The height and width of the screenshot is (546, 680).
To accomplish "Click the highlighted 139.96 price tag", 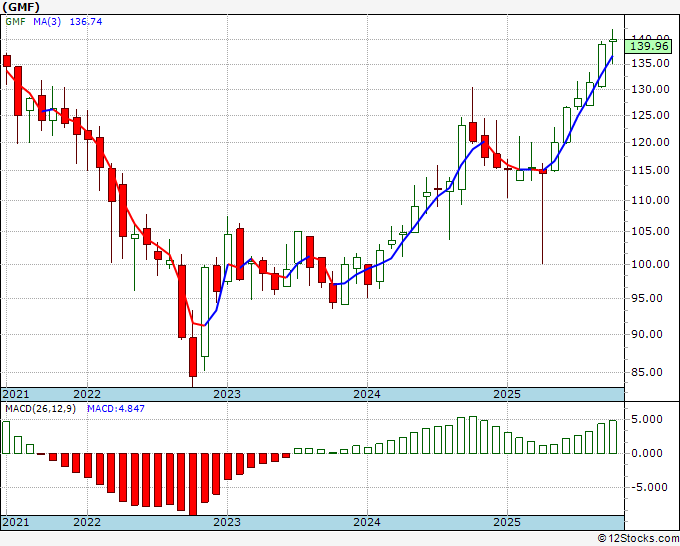I will 649,46.
